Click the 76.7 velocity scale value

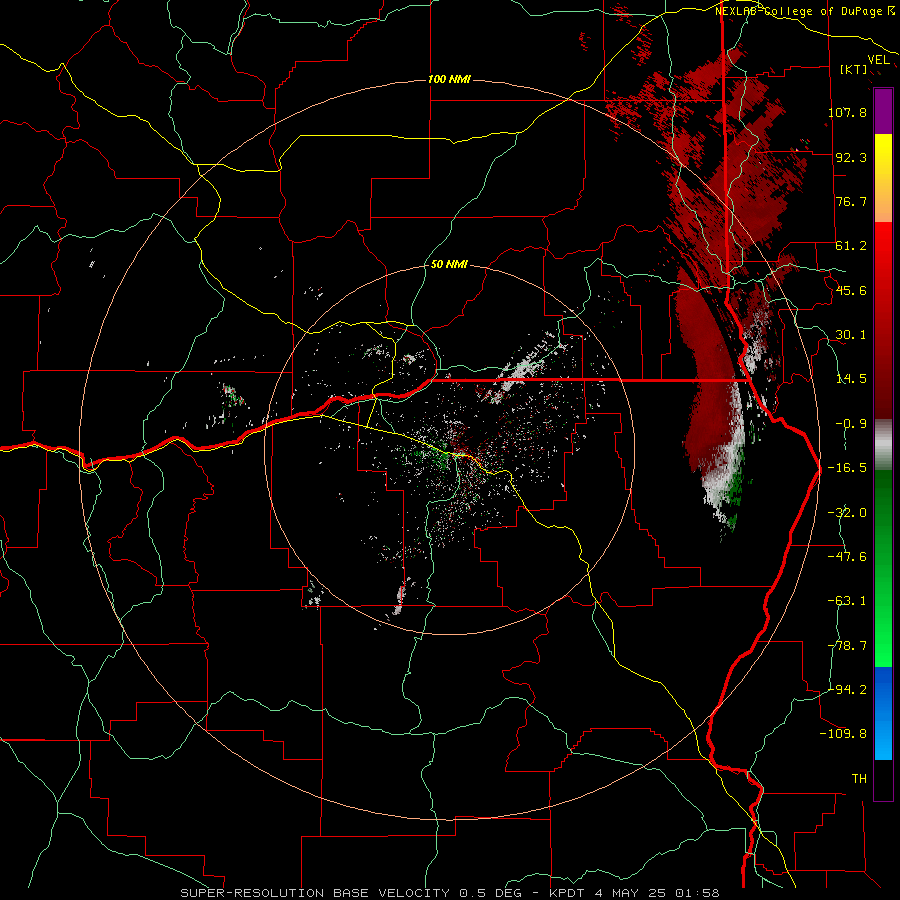(x=851, y=201)
